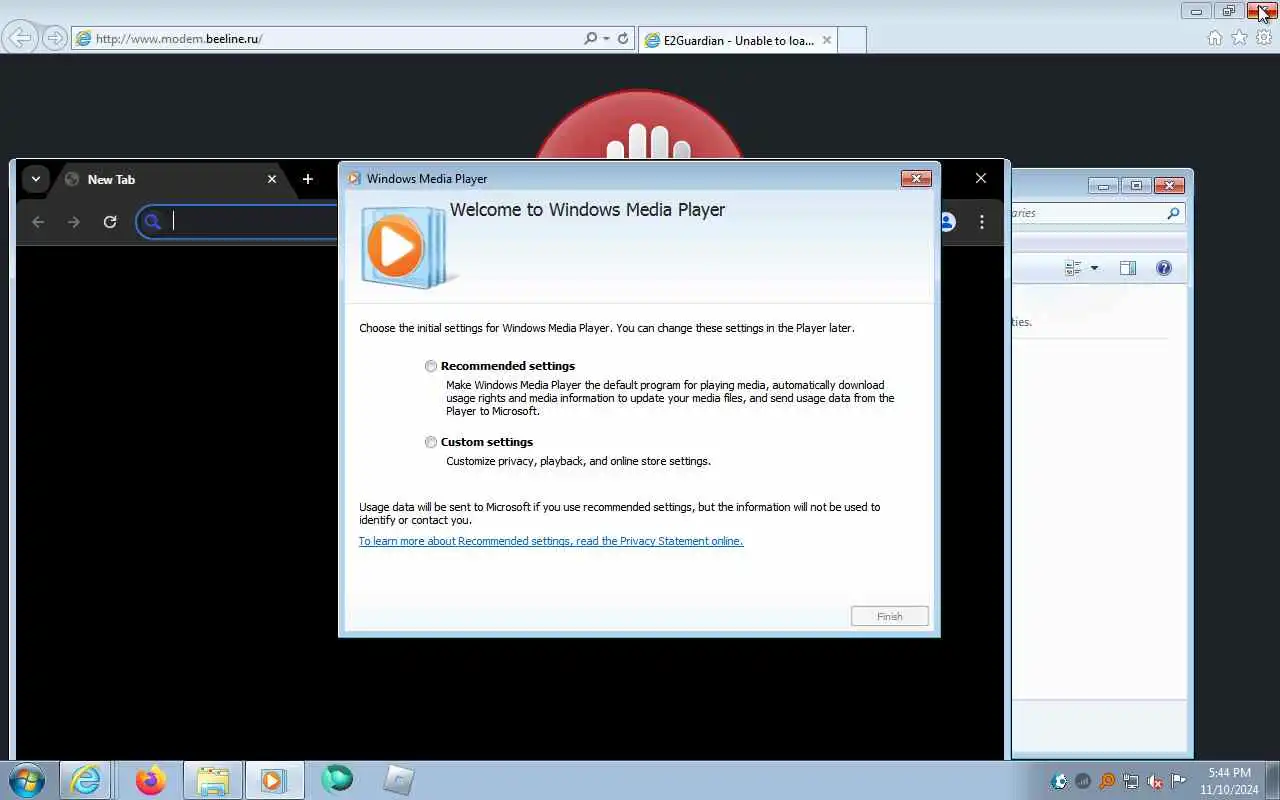Screen dimensions: 1280x800
Task: Launch Firefox from the taskbar
Action: pyautogui.click(x=151, y=780)
